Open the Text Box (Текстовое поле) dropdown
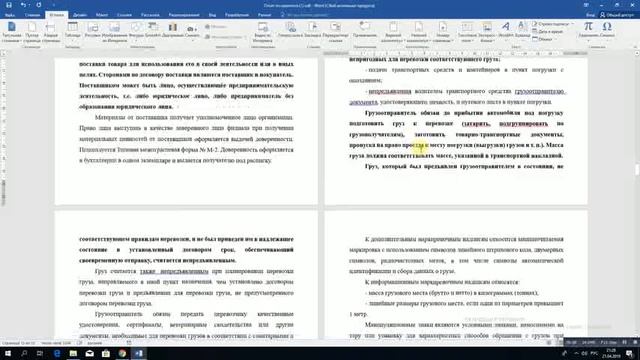 click(x=467, y=32)
